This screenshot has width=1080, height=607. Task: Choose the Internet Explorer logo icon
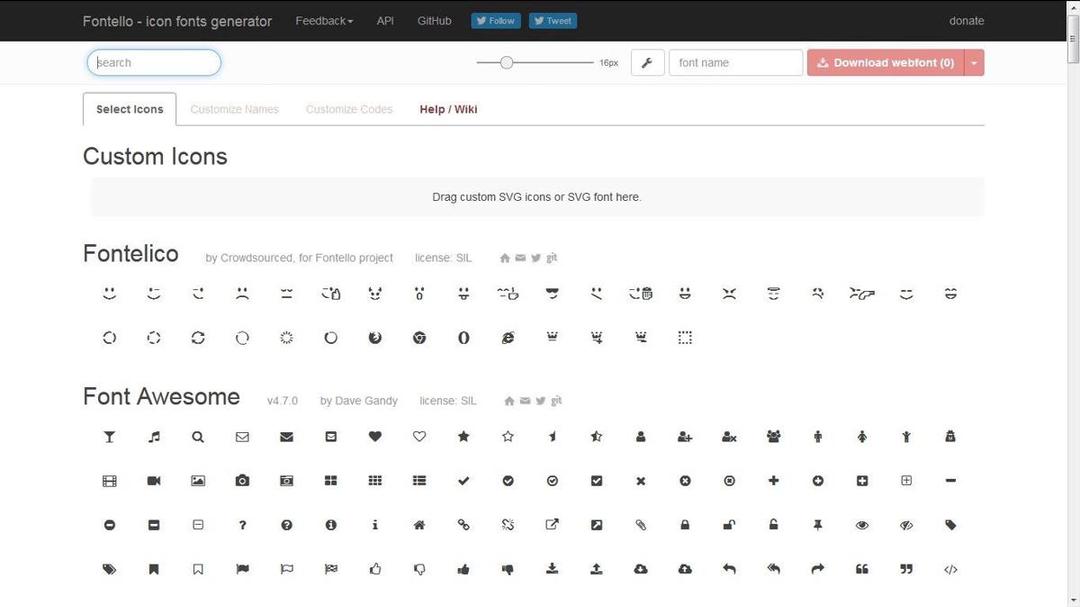coord(508,338)
